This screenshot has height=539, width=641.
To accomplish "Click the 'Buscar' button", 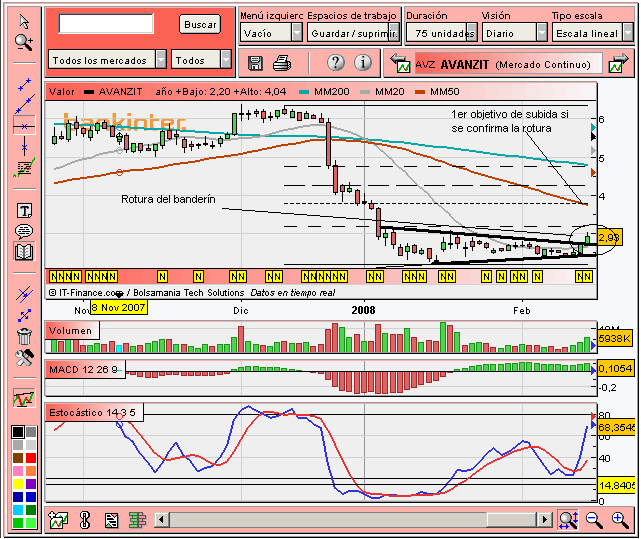I will (200, 25).
